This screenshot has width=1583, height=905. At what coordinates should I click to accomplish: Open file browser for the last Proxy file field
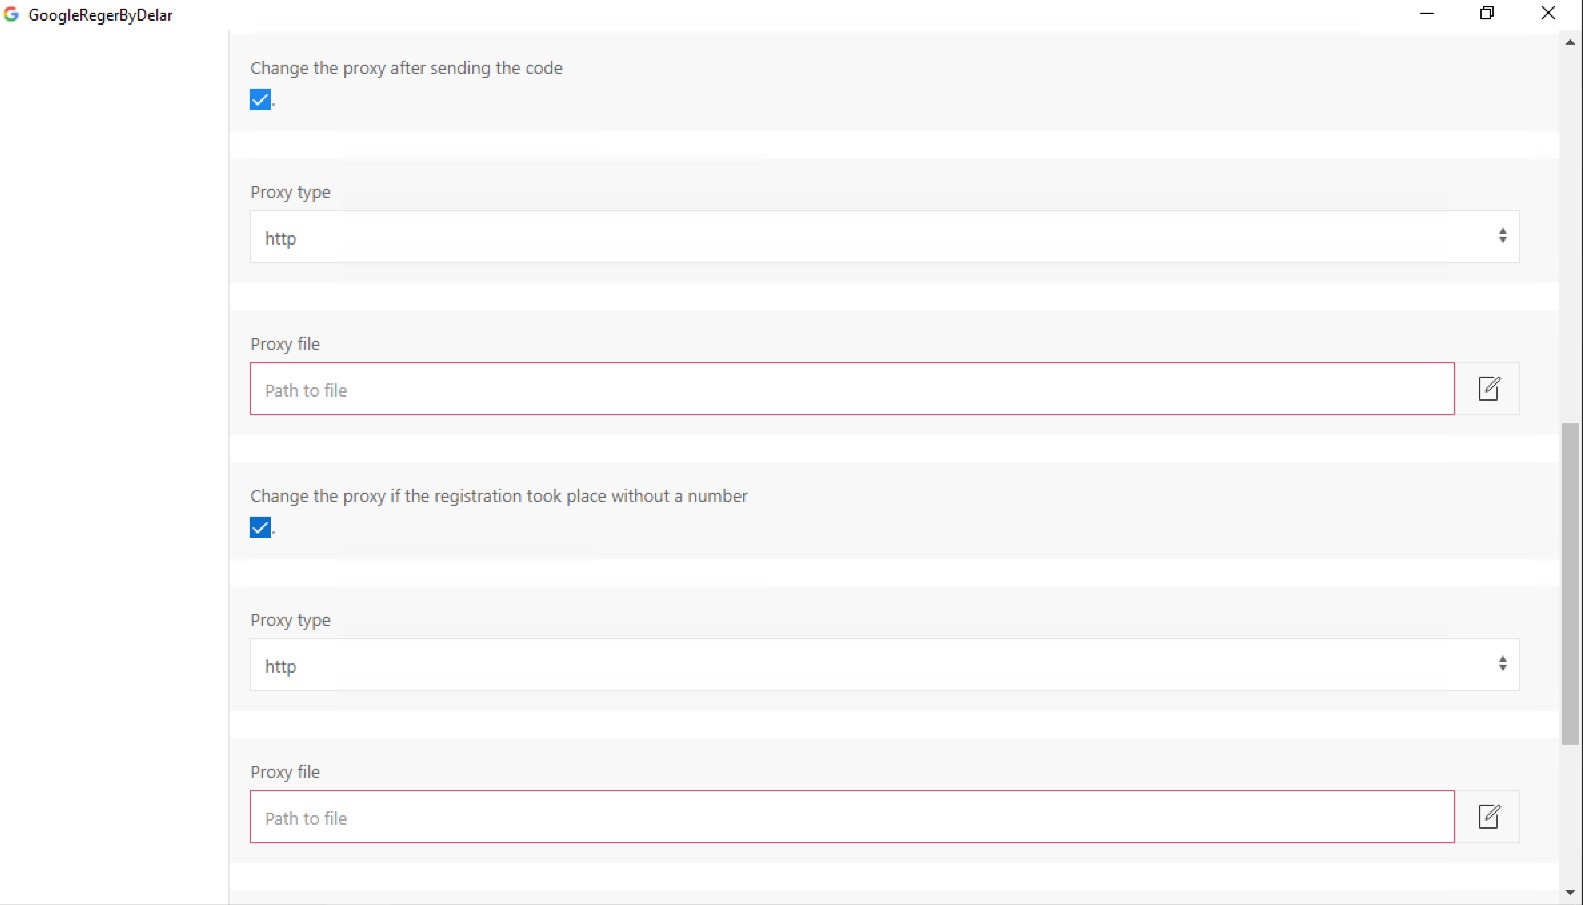tap(1488, 817)
